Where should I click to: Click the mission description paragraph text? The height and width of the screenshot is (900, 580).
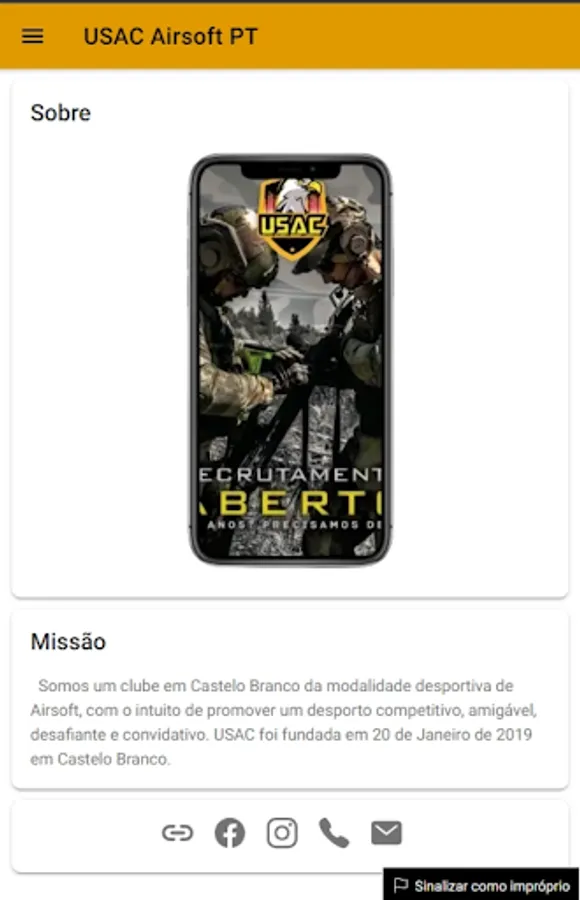pyautogui.click(x=284, y=722)
